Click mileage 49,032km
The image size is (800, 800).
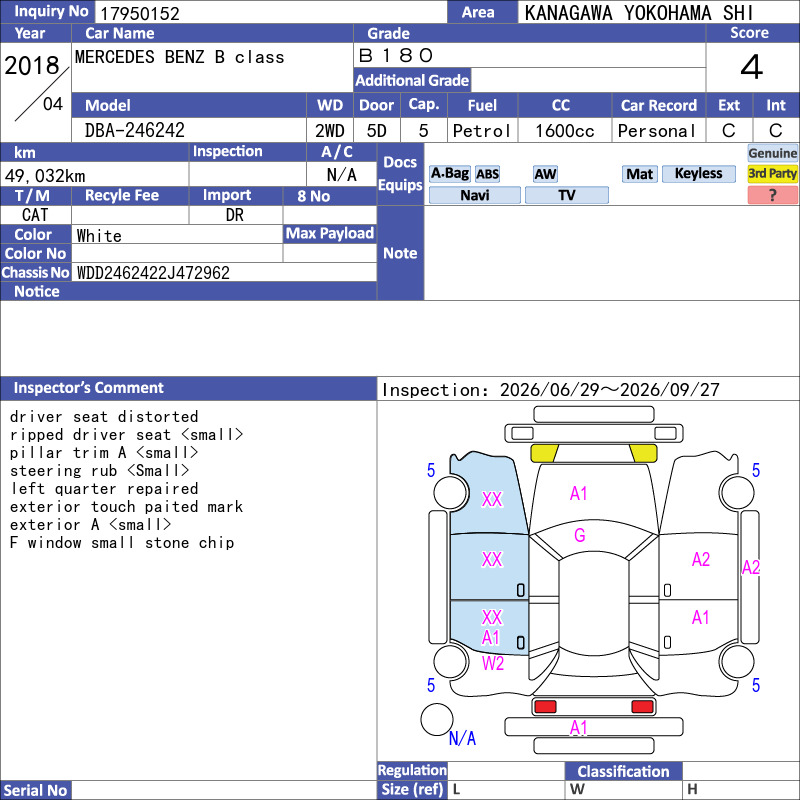pyautogui.click(x=45, y=176)
